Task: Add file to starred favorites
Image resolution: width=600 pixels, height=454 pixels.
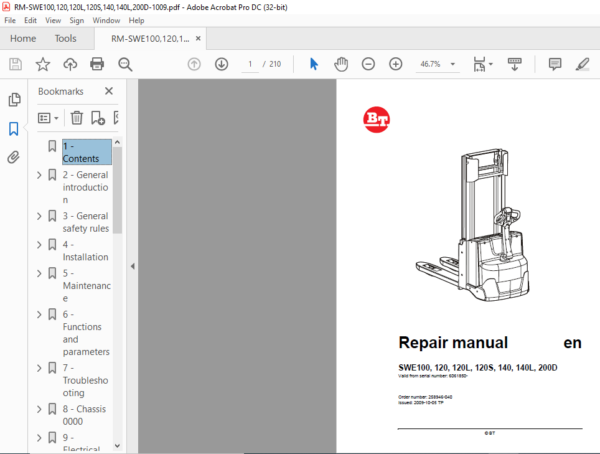Action: [42, 64]
